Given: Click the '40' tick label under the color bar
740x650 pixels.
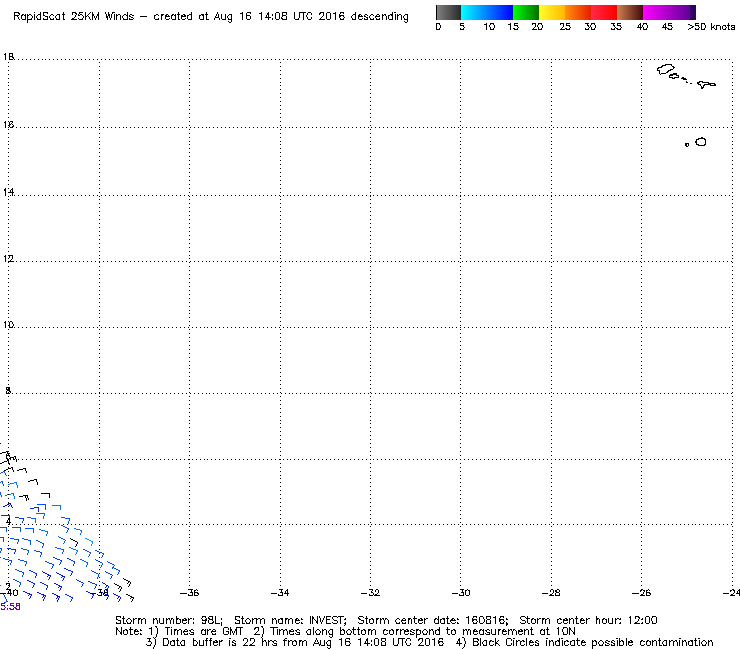Looking at the screenshot, I should tap(642, 27).
